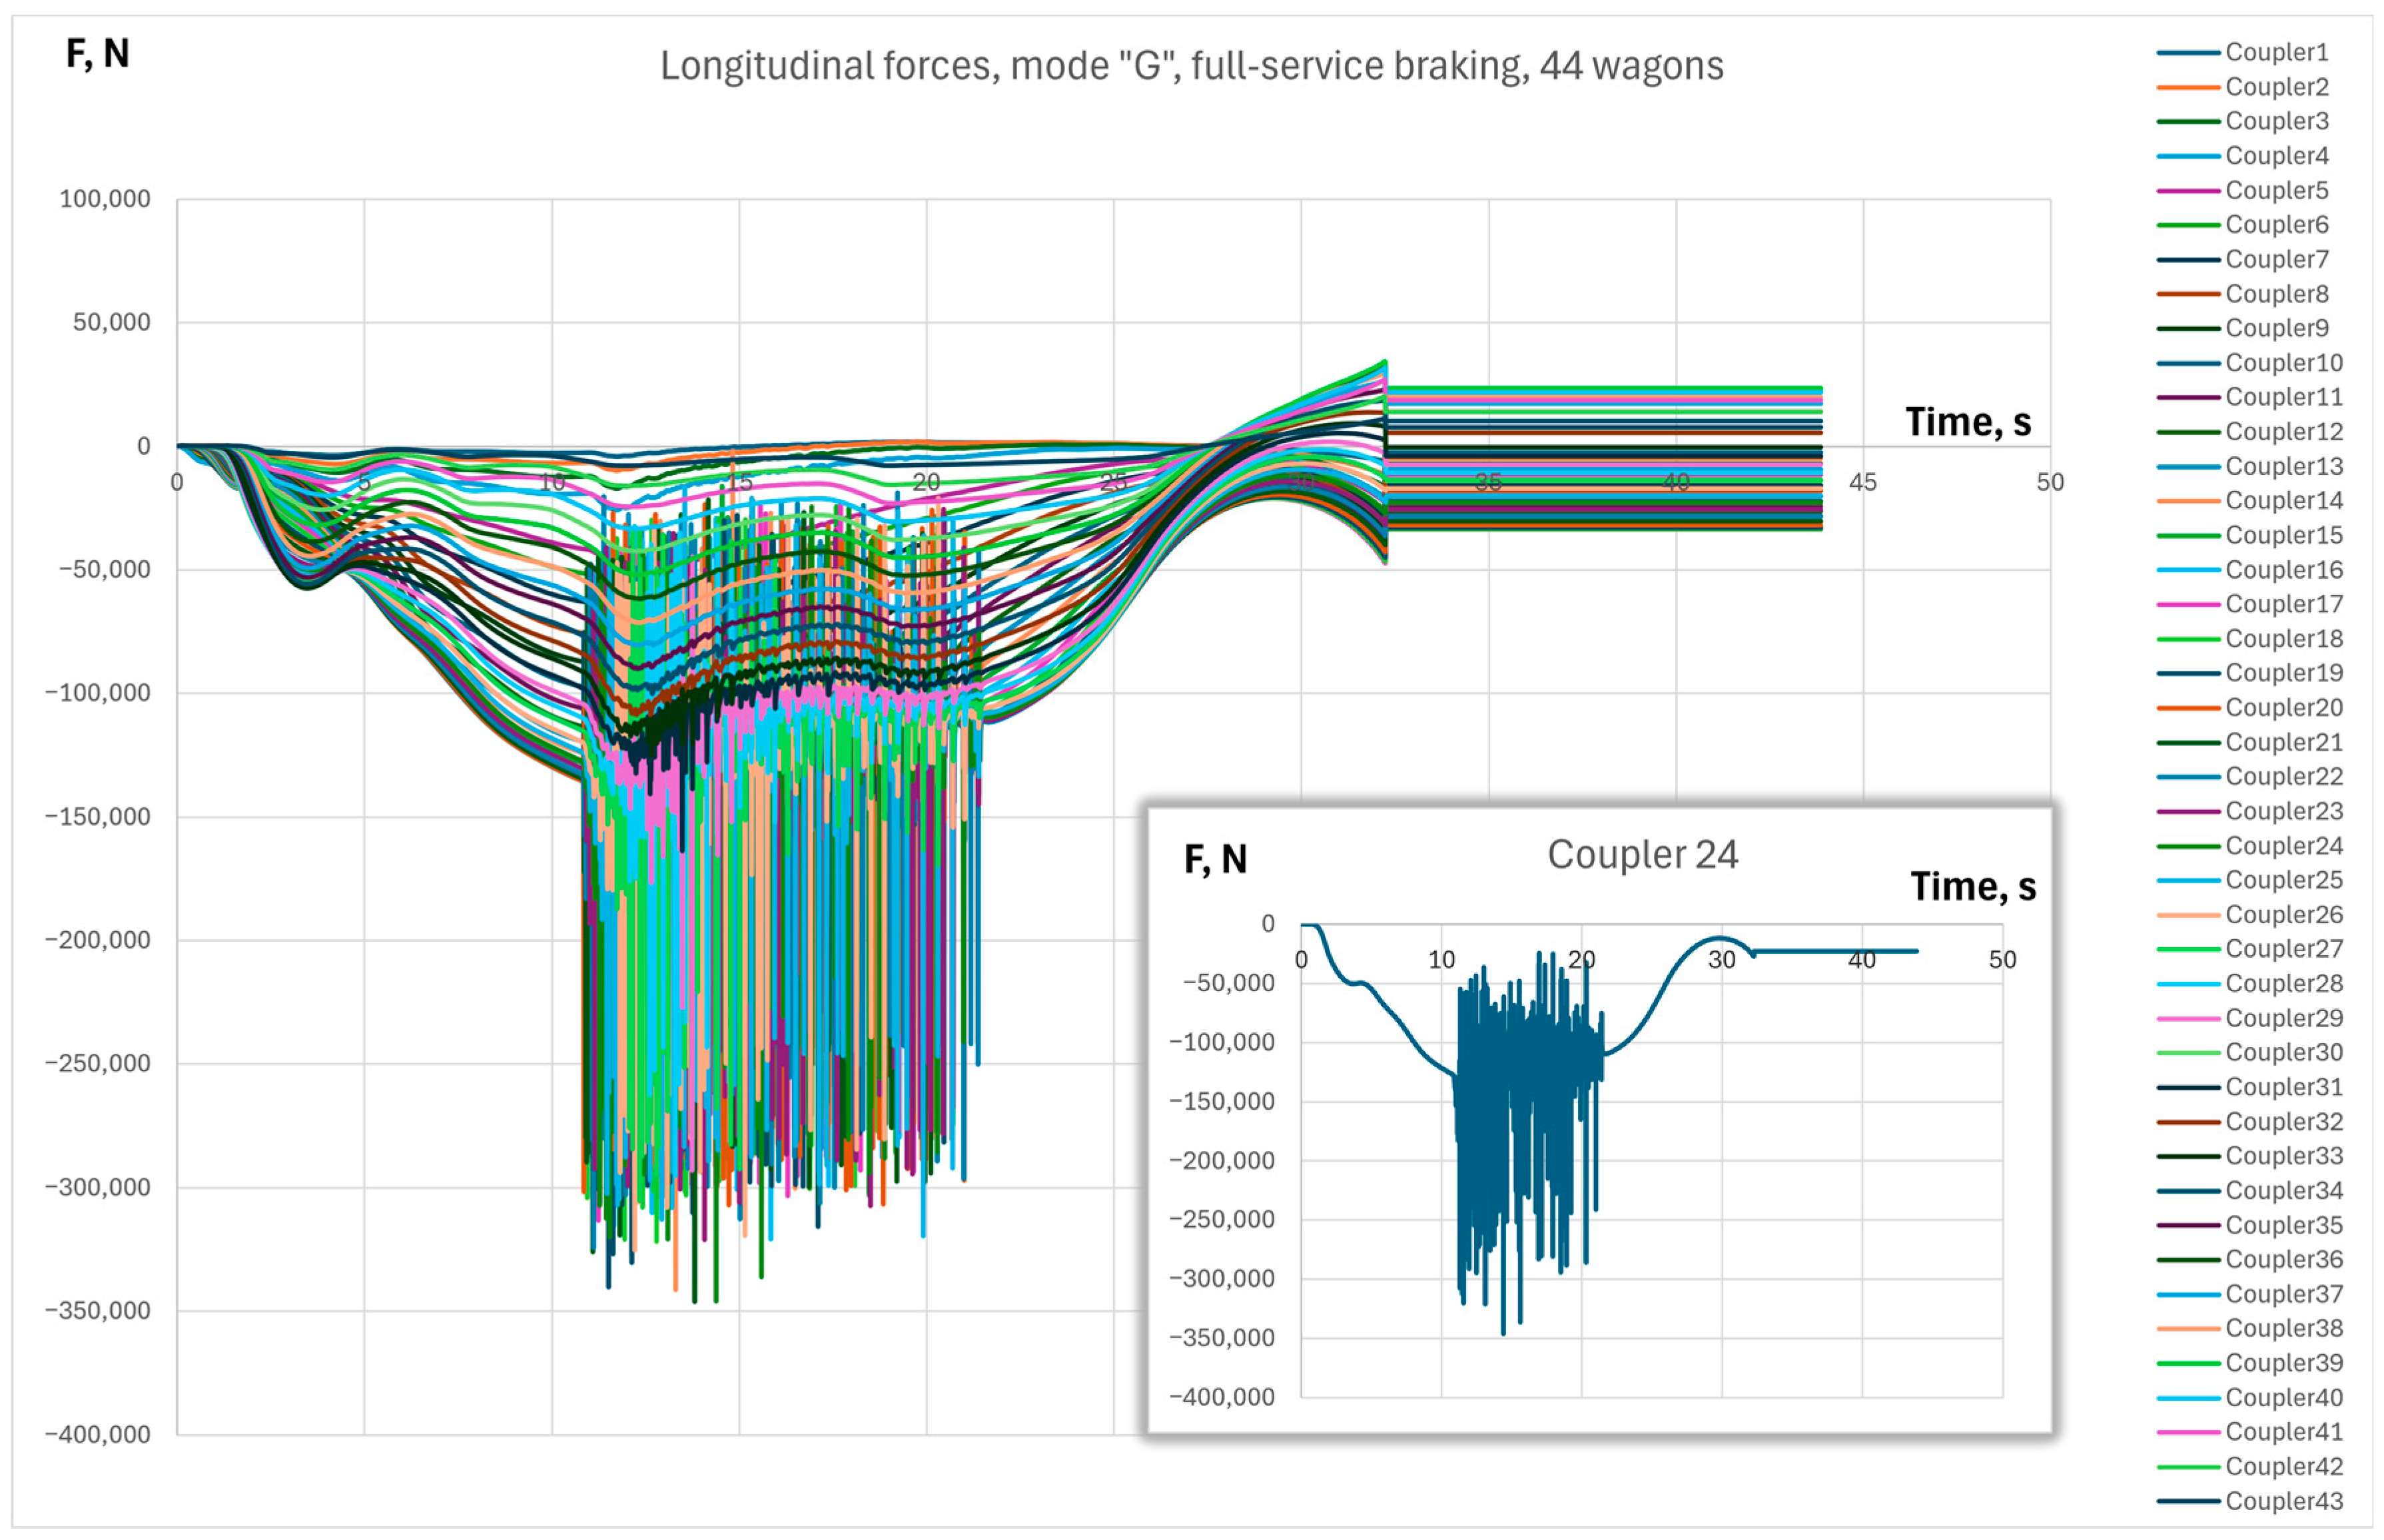Click the 100,000 tick label on y-axis

point(105,199)
